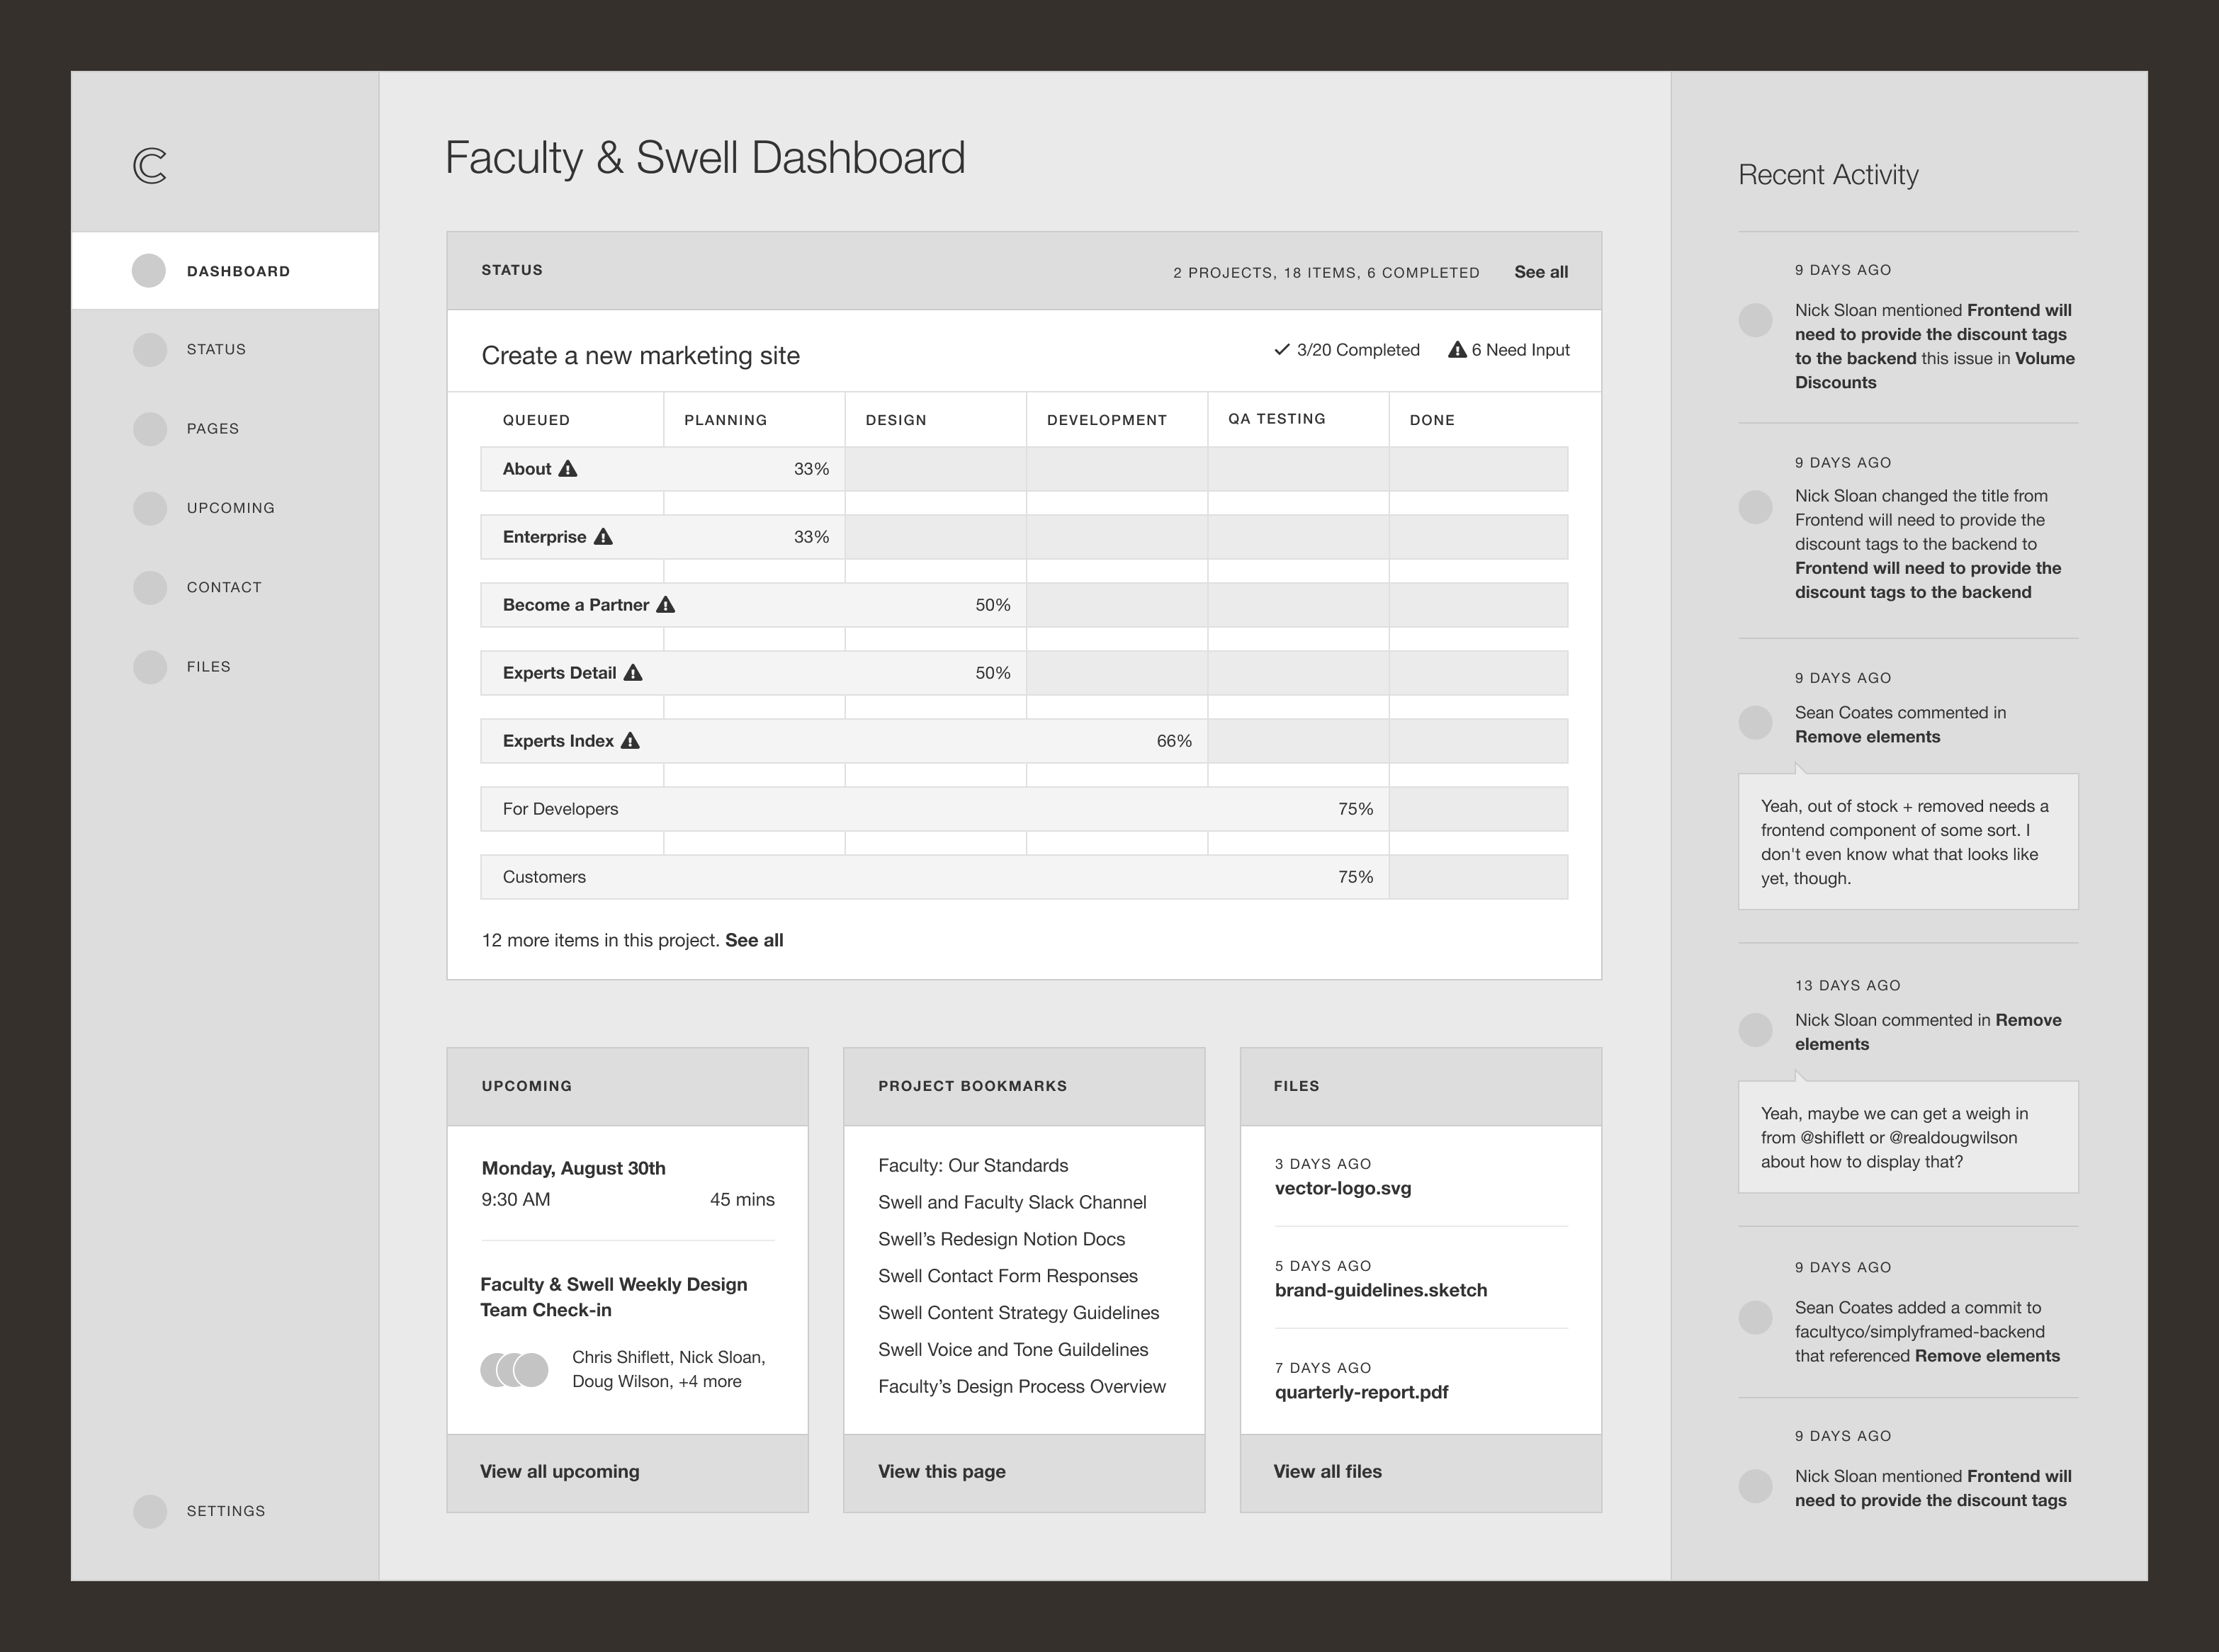Viewport: 2219px width, 1652px height.
Task: Click the Experts Detail row label
Action: click(559, 673)
